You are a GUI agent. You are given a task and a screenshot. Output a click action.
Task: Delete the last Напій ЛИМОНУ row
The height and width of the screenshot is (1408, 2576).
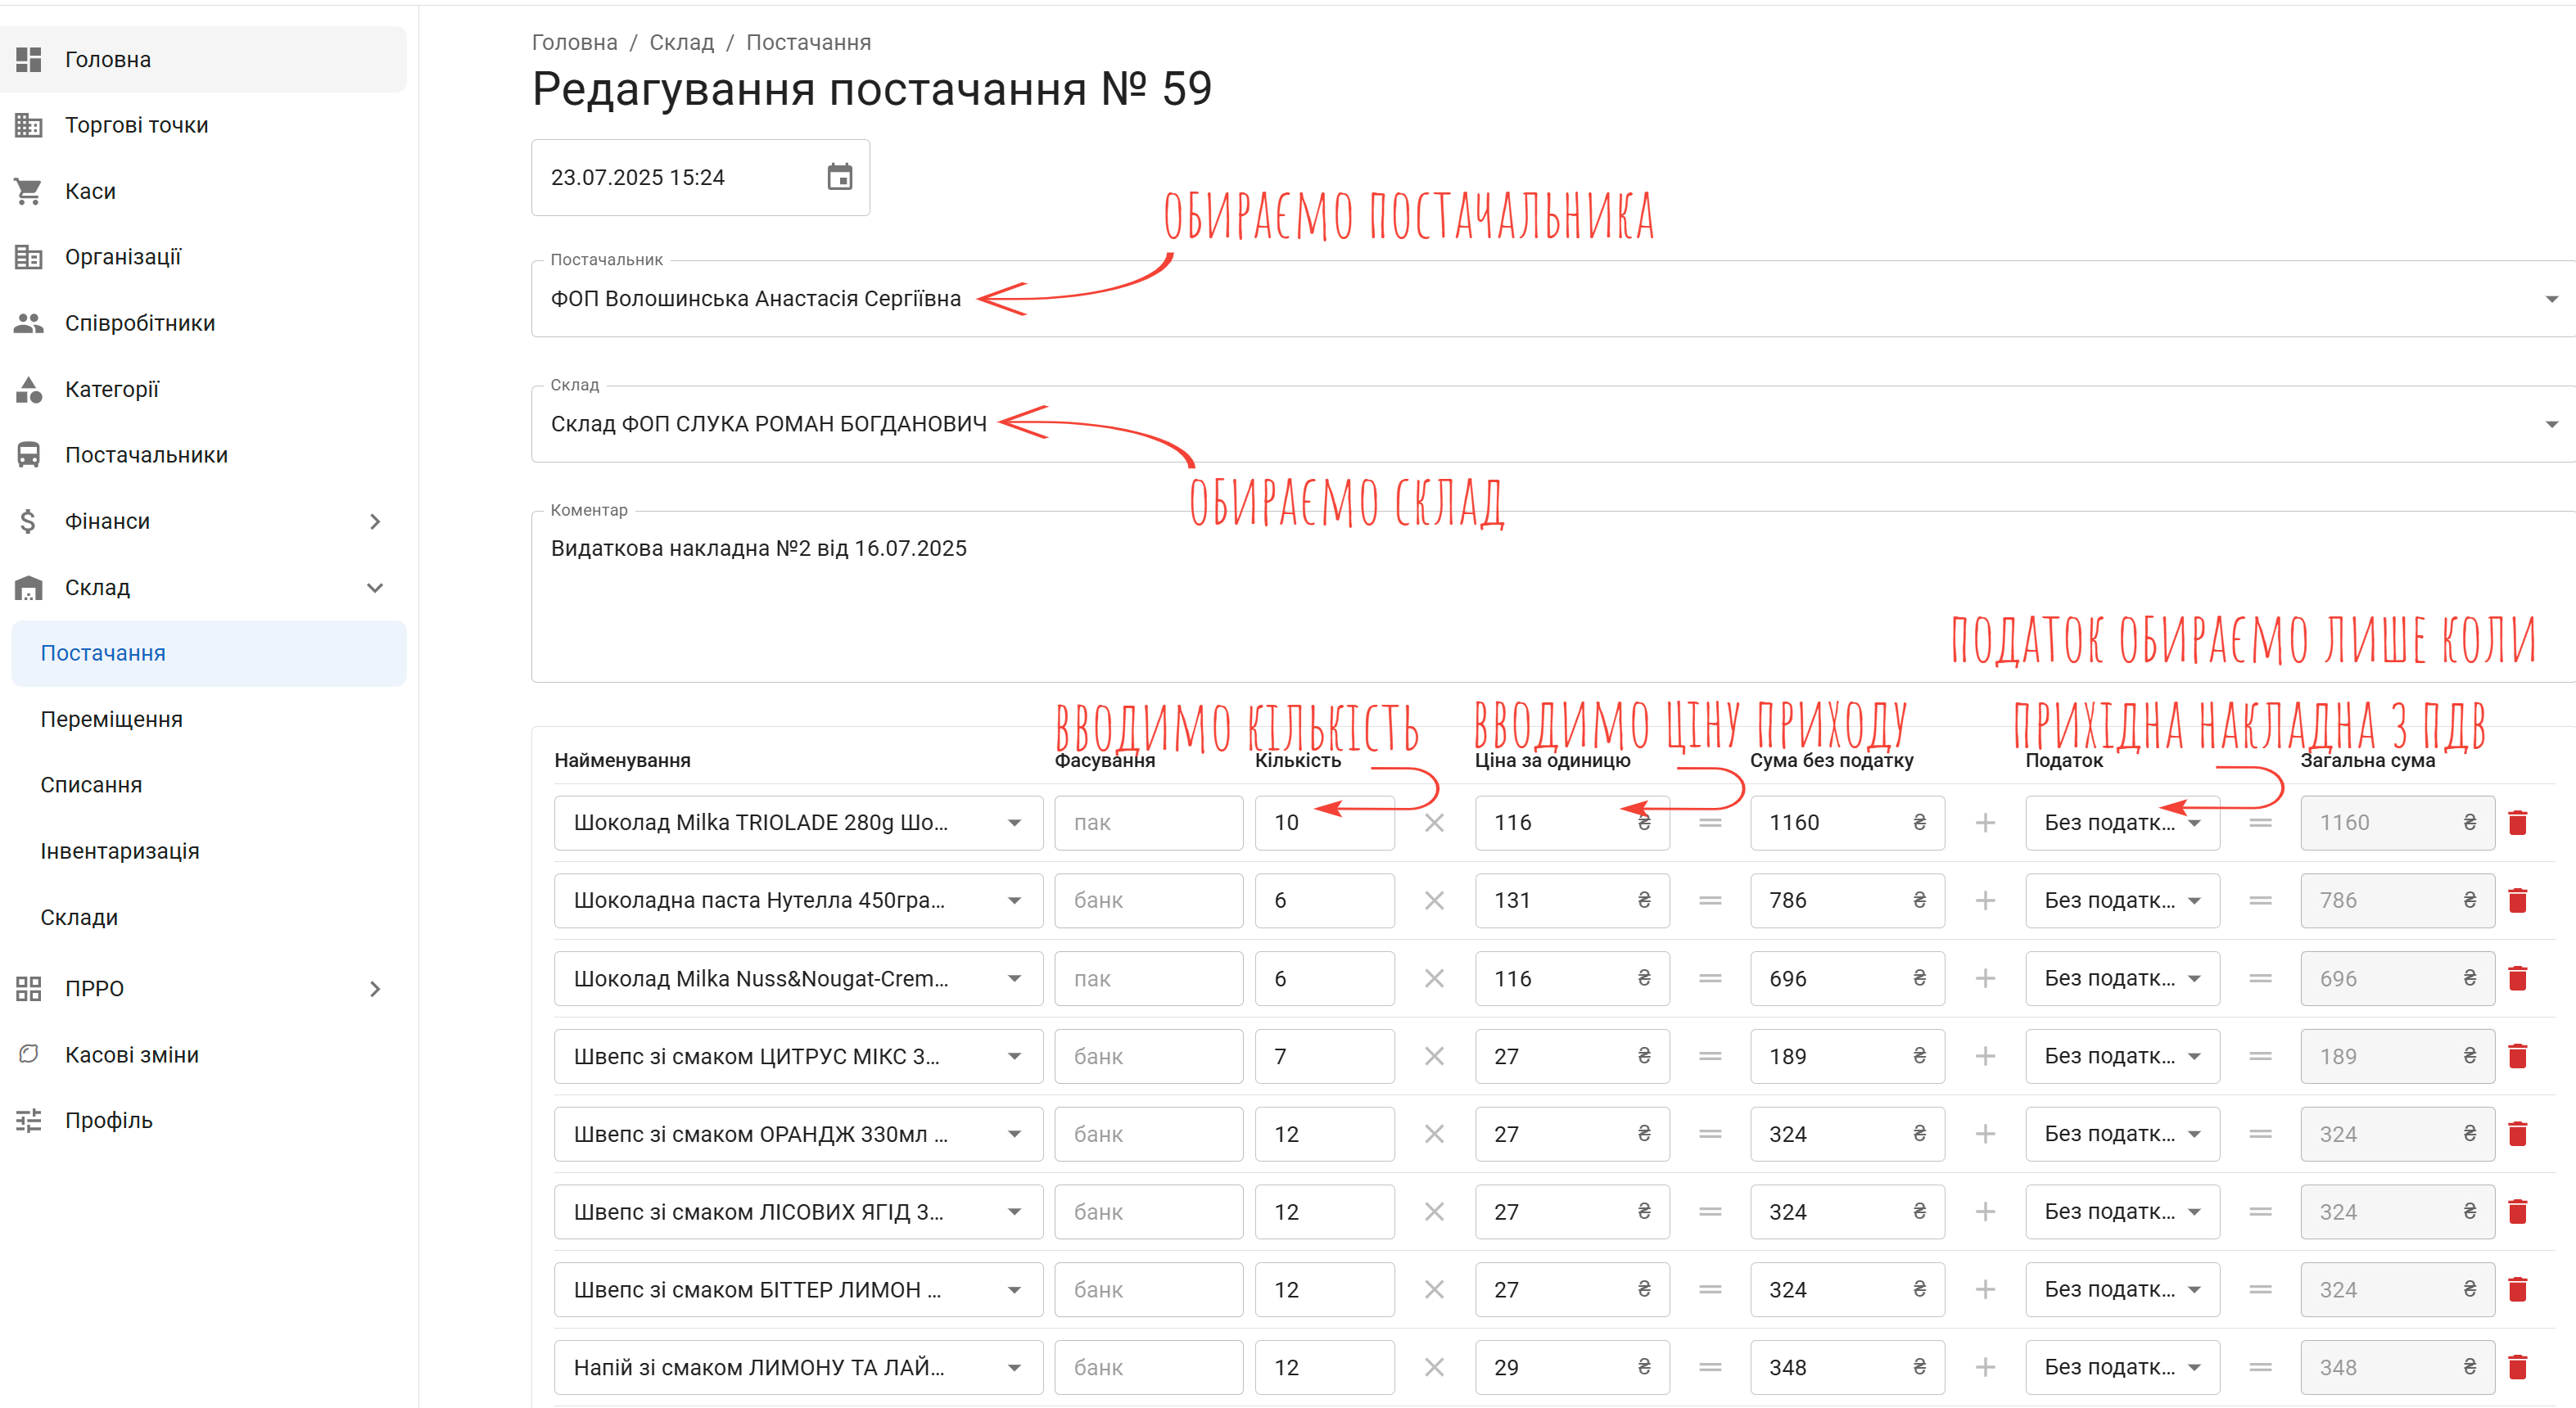click(x=2517, y=1366)
